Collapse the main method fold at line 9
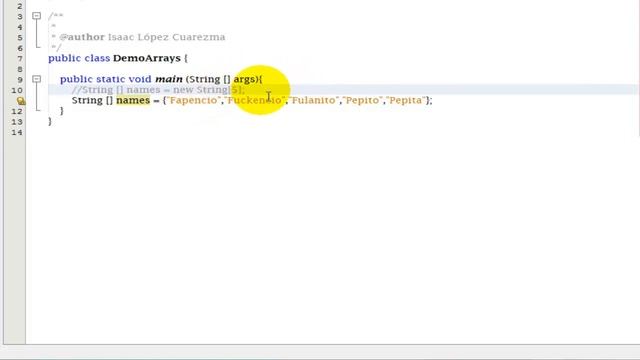 [x=36, y=79]
